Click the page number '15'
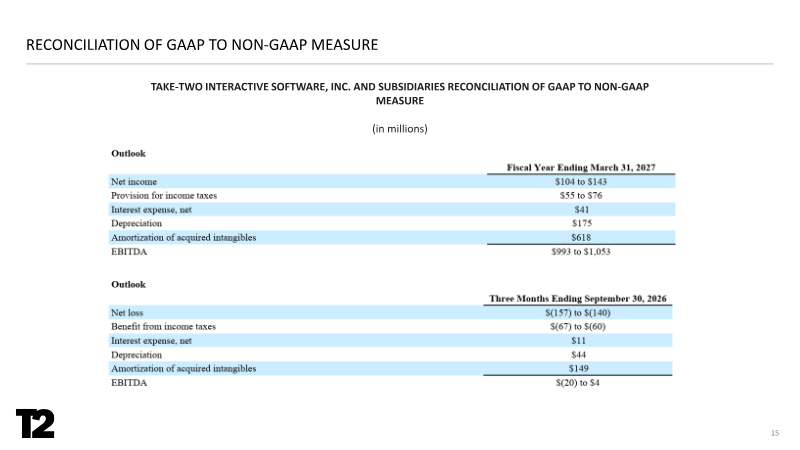This screenshot has height=450, width=800. coord(774,433)
